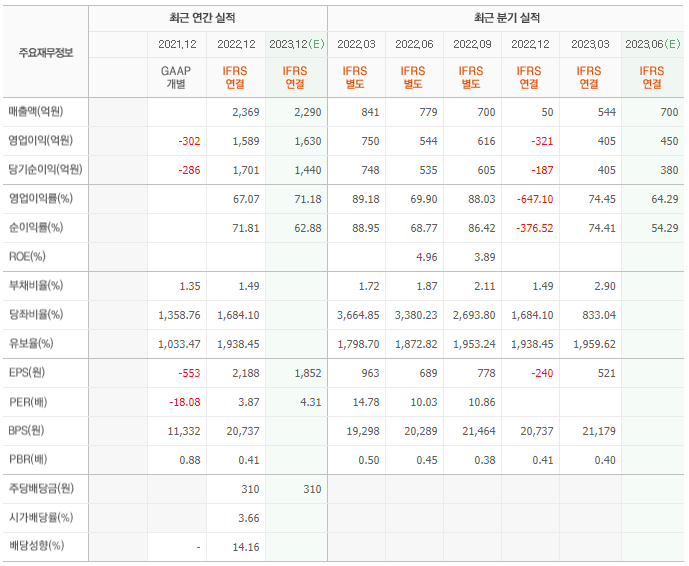Screen dimensions: 689x566
Task: Click the 2023.06(E) quarterly column header
Action: [x=653, y=44]
